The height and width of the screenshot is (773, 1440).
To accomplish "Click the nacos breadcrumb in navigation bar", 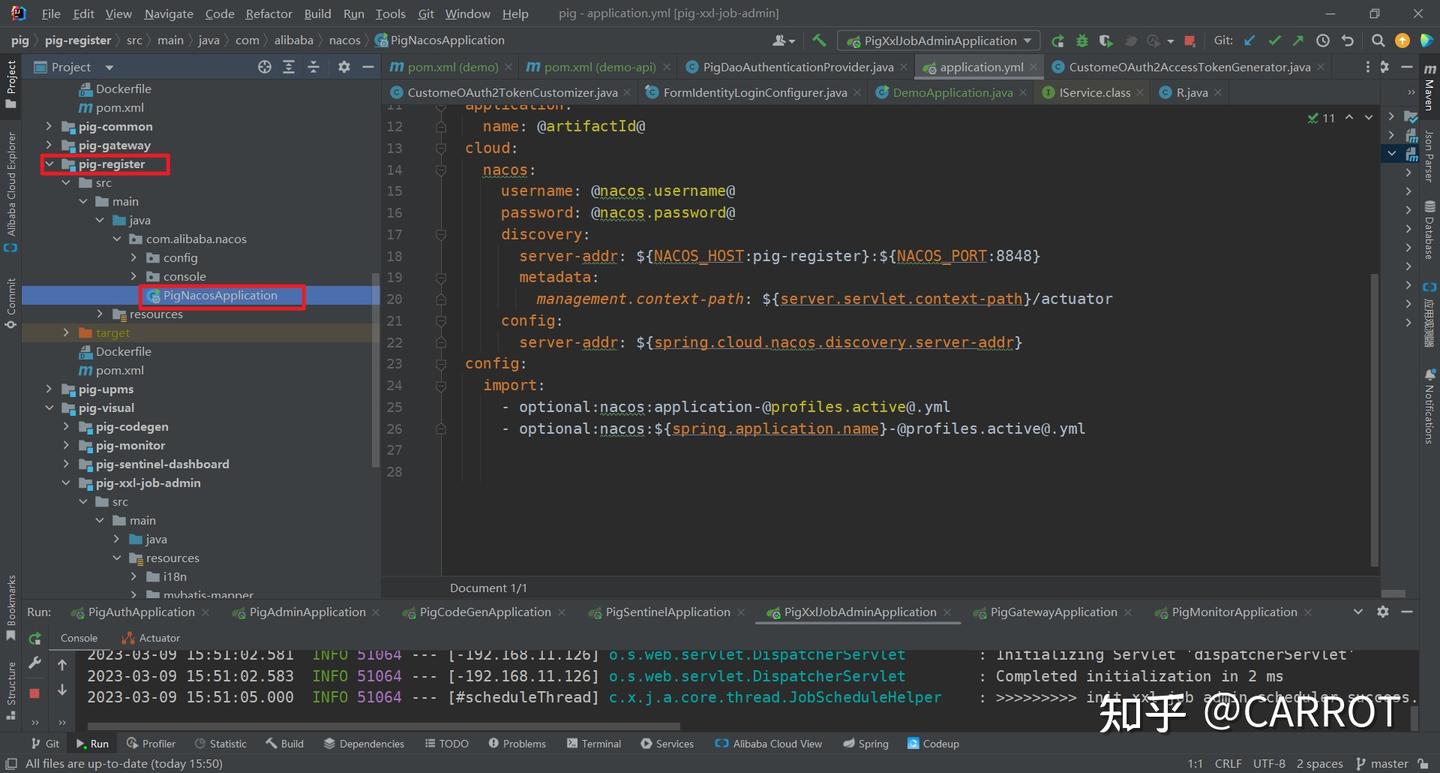I will tap(345, 41).
